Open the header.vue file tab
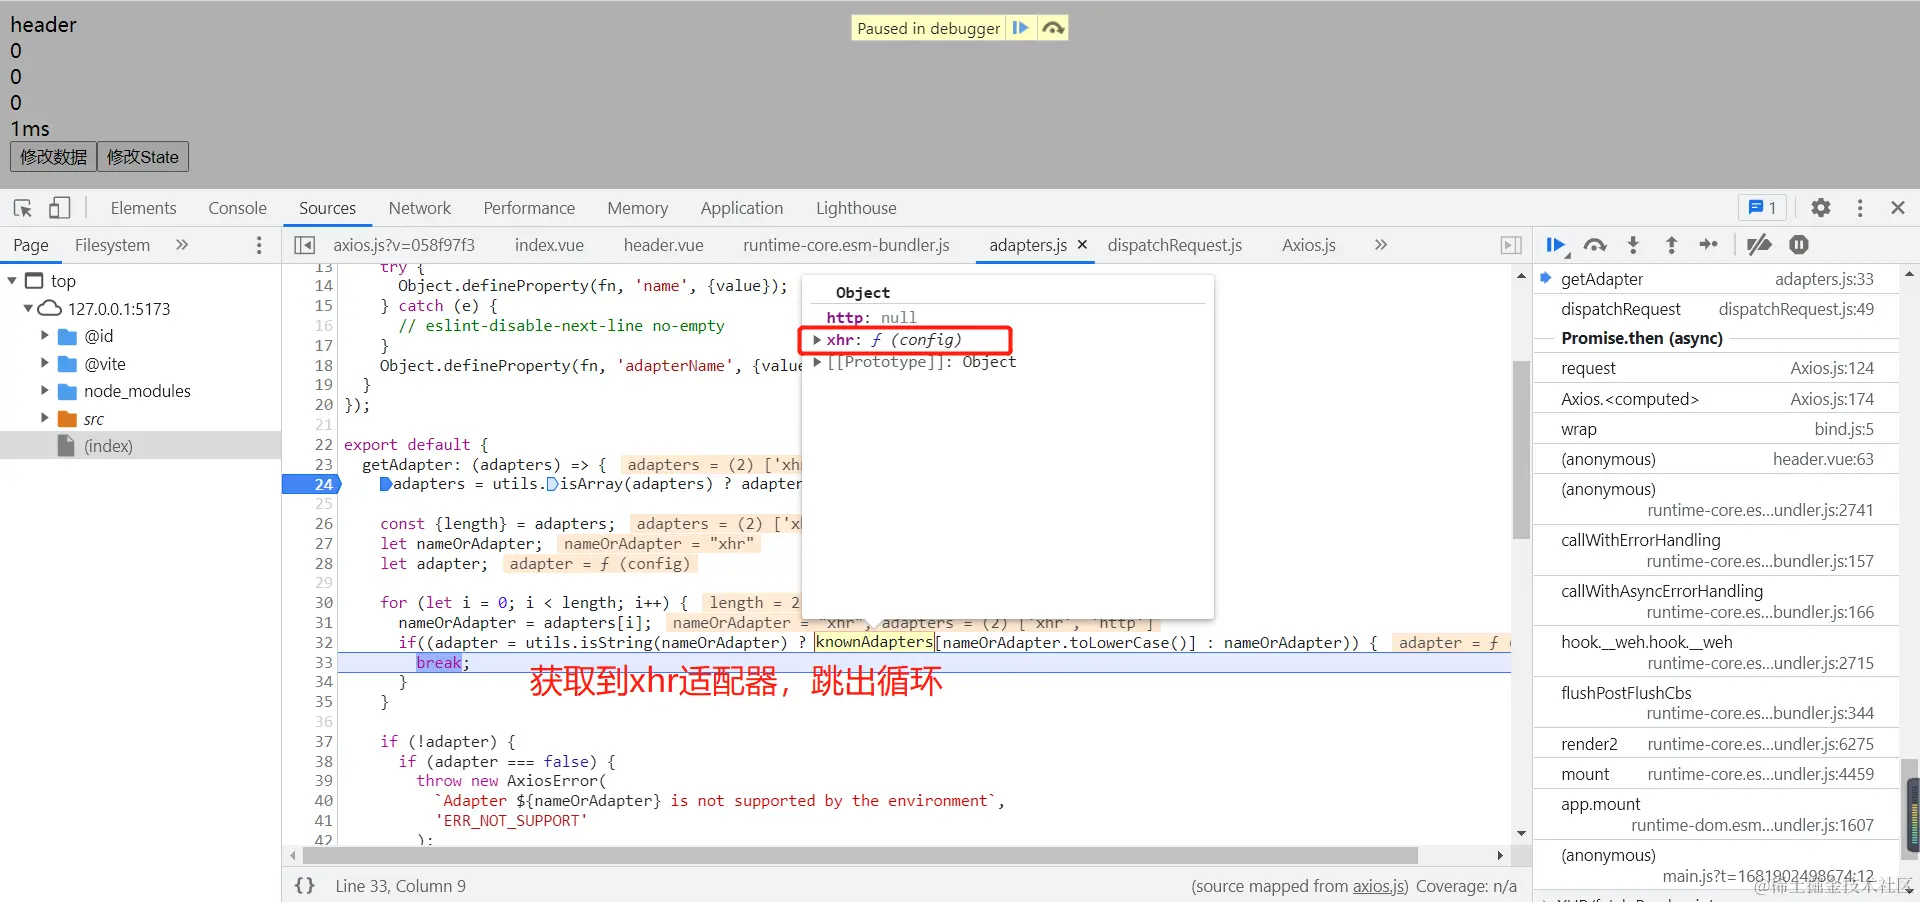The width and height of the screenshot is (1920, 902). (663, 245)
